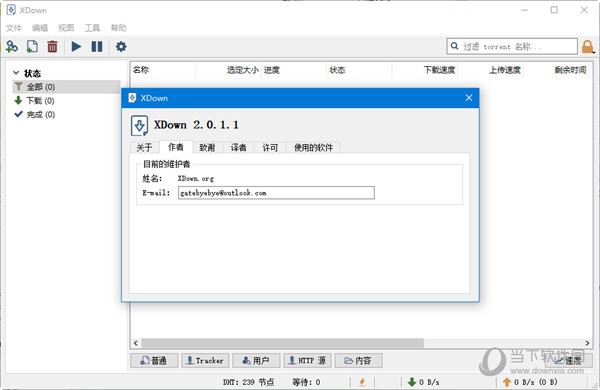The height and width of the screenshot is (390, 600).
Task: Sort by the 进度 column header
Action: [x=293, y=70]
